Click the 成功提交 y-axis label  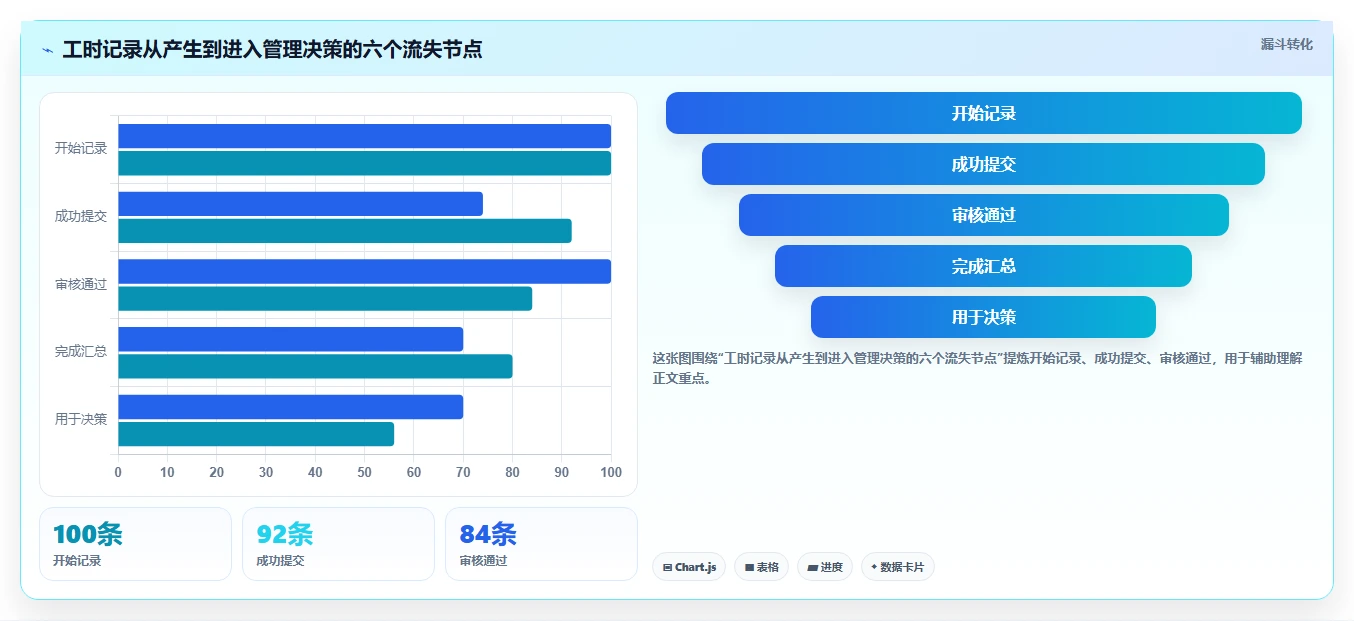click(x=81, y=216)
